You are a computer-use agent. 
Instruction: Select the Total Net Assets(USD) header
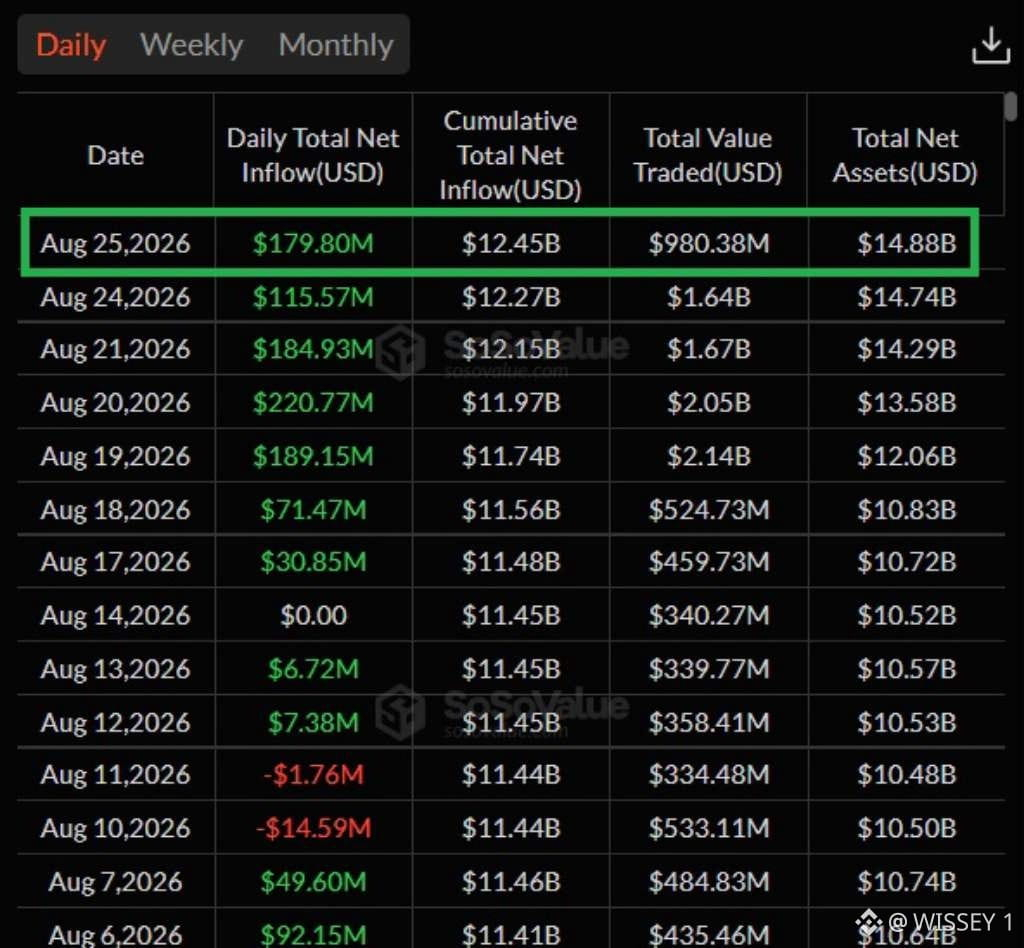tap(905, 155)
